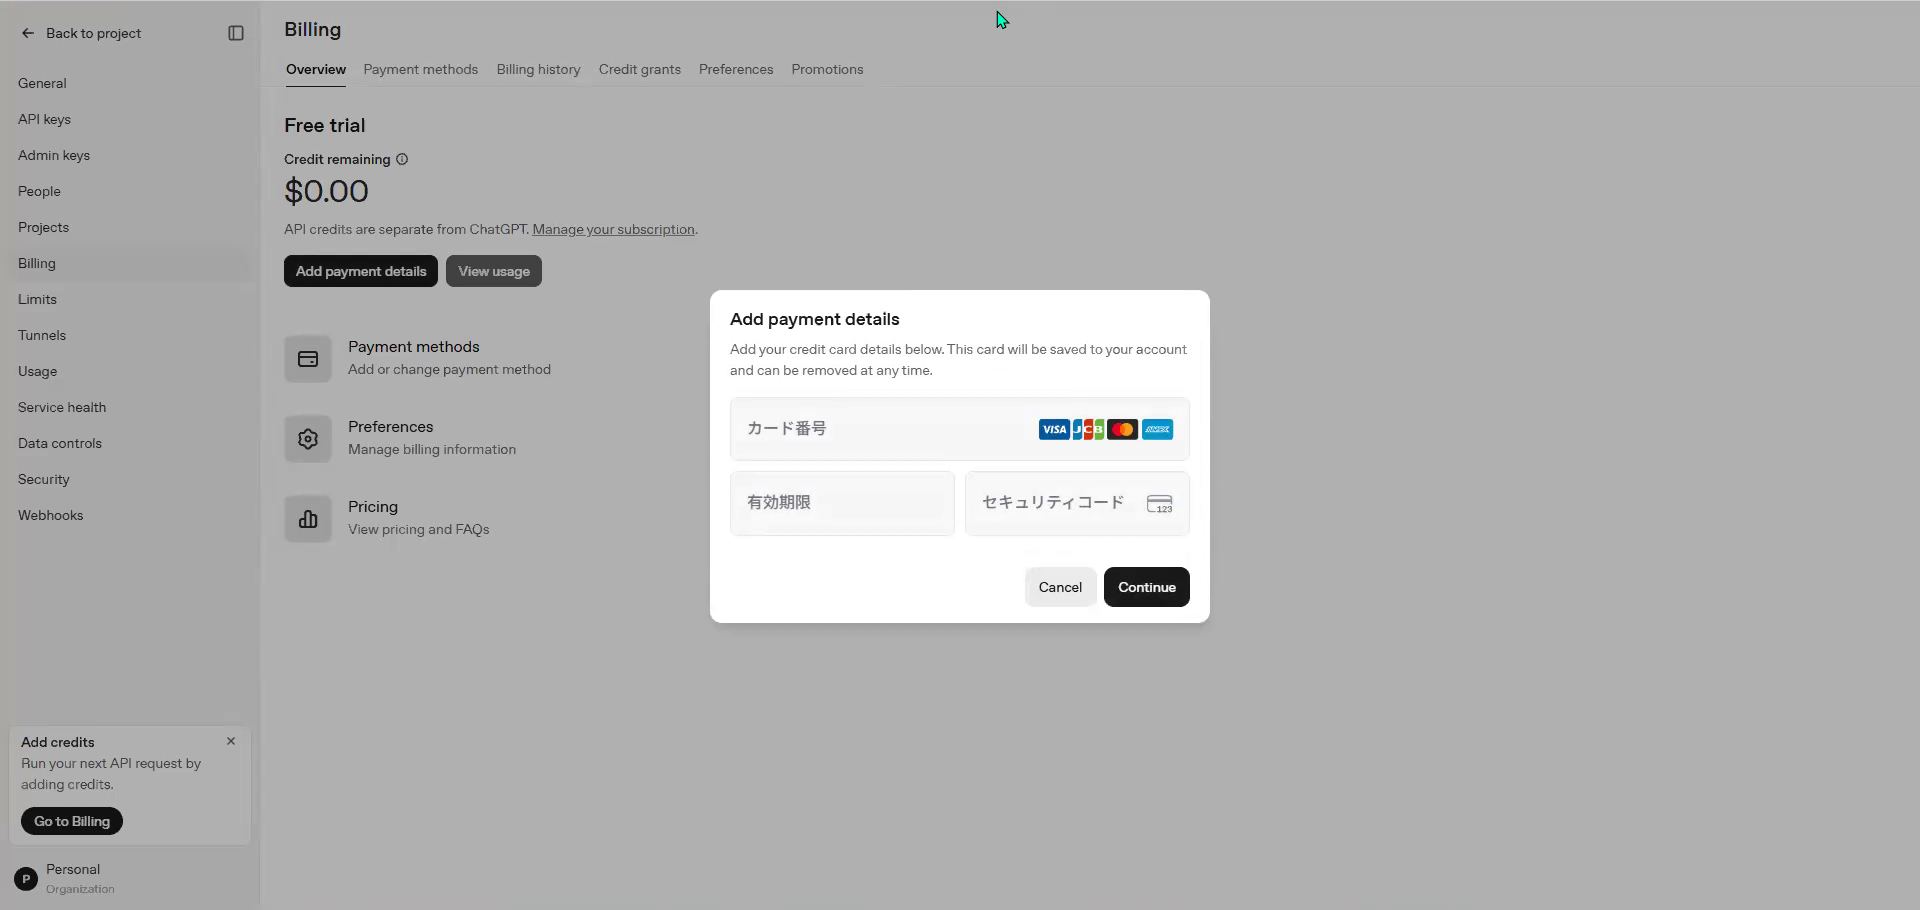The image size is (1920, 910).
Task: Switch to the Payment methods tab
Action: pos(421,69)
